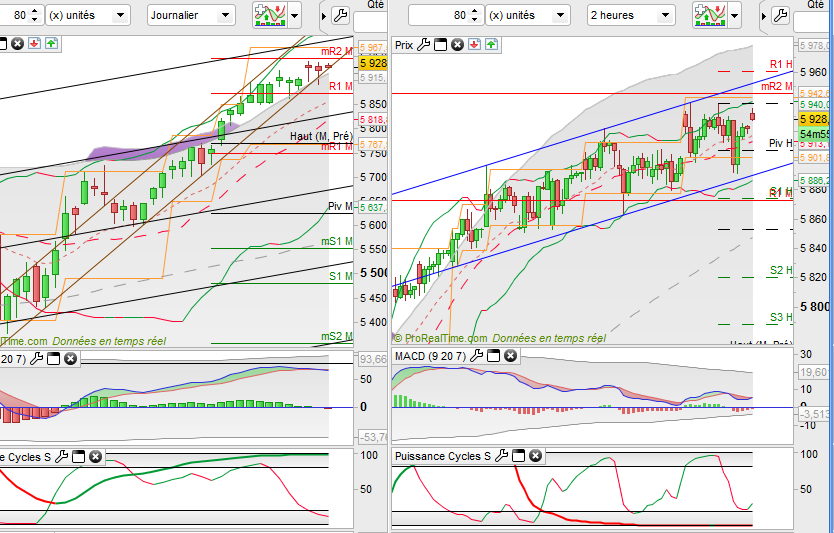Open right MACD (9 20 7) wrench settings
834x533 pixels.
click(477, 356)
